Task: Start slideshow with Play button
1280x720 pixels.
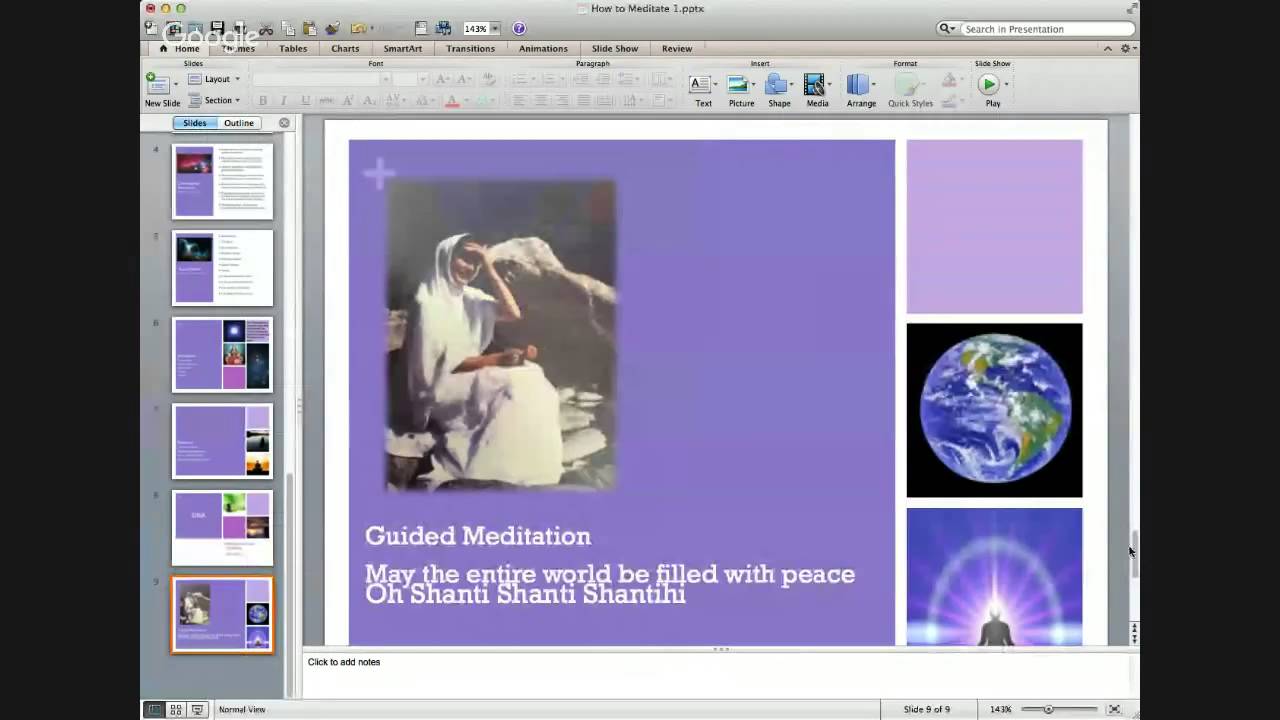Action: (988, 85)
